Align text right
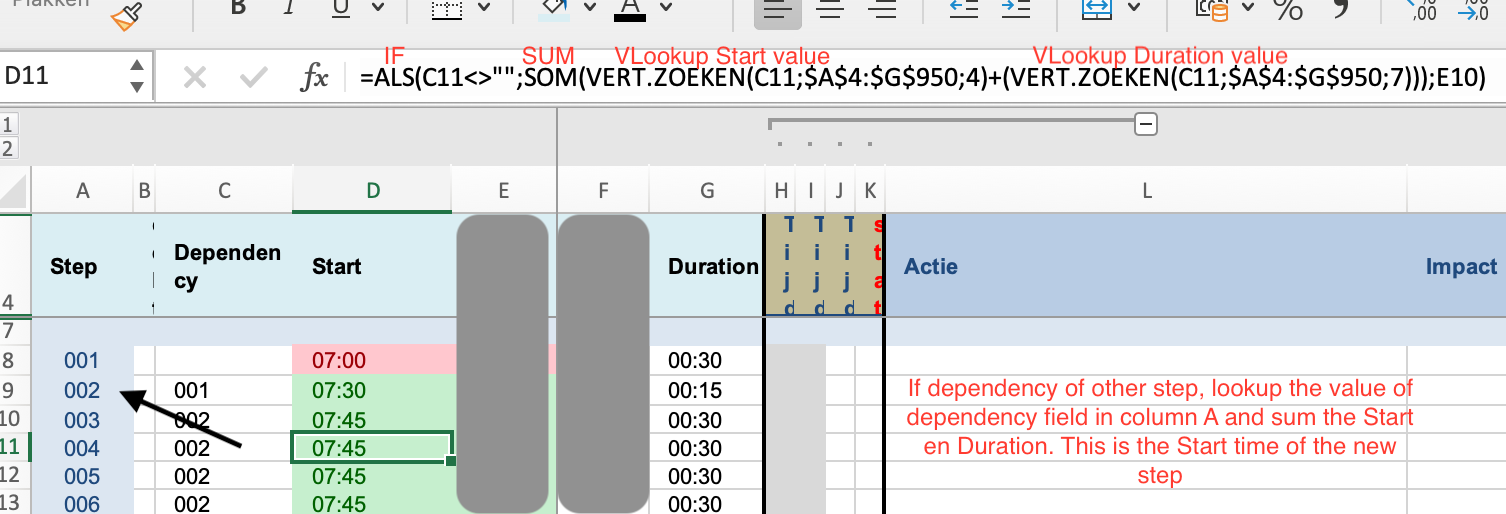The height and width of the screenshot is (514, 1506). click(x=882, y=9)
